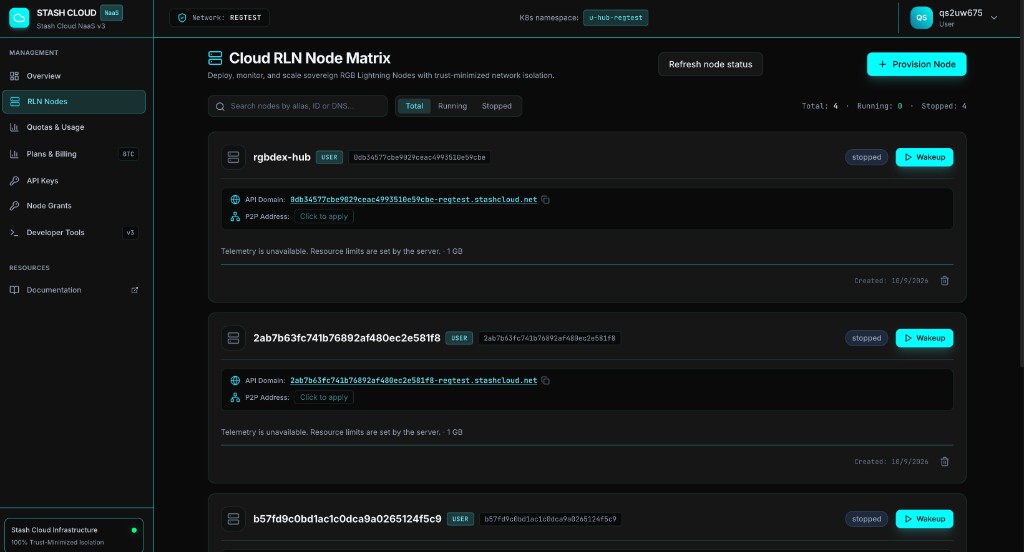Open the 2ab7b63fc741 API domain link
This screenshot has height=552, width=1024.
coord(413,381)
